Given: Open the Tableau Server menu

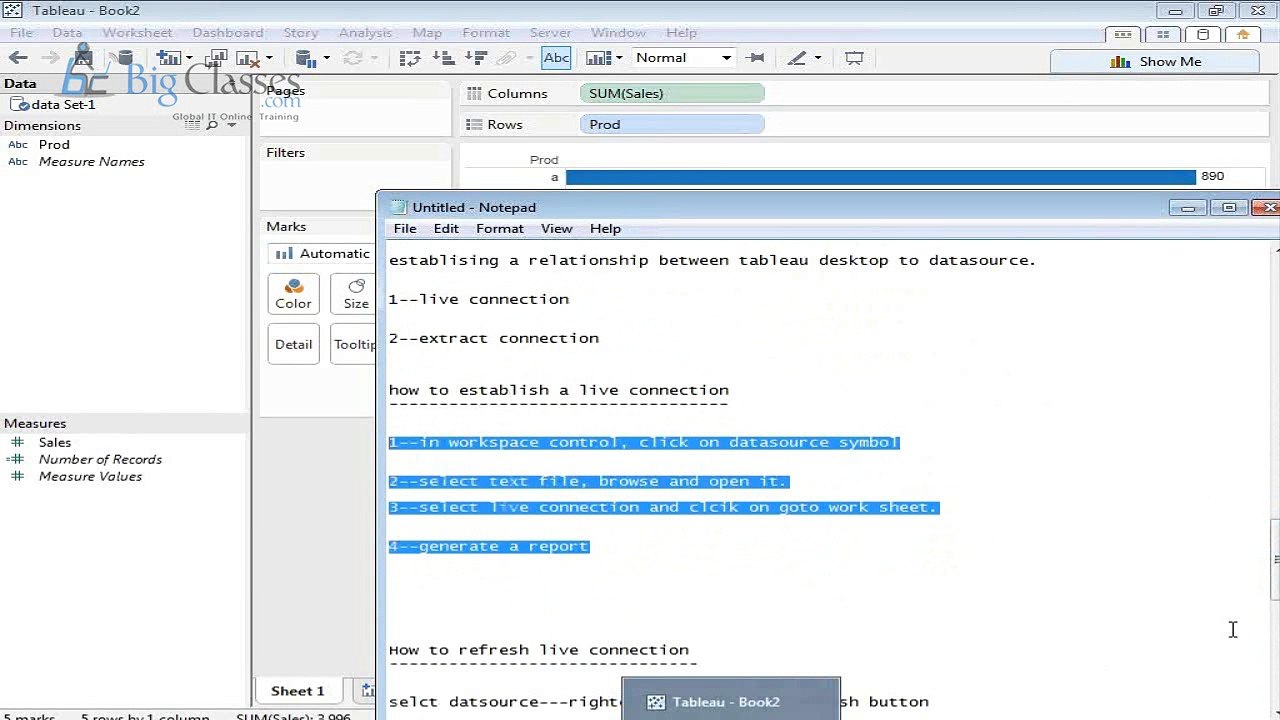Looking at the screenshot, I should pos(550,33).
